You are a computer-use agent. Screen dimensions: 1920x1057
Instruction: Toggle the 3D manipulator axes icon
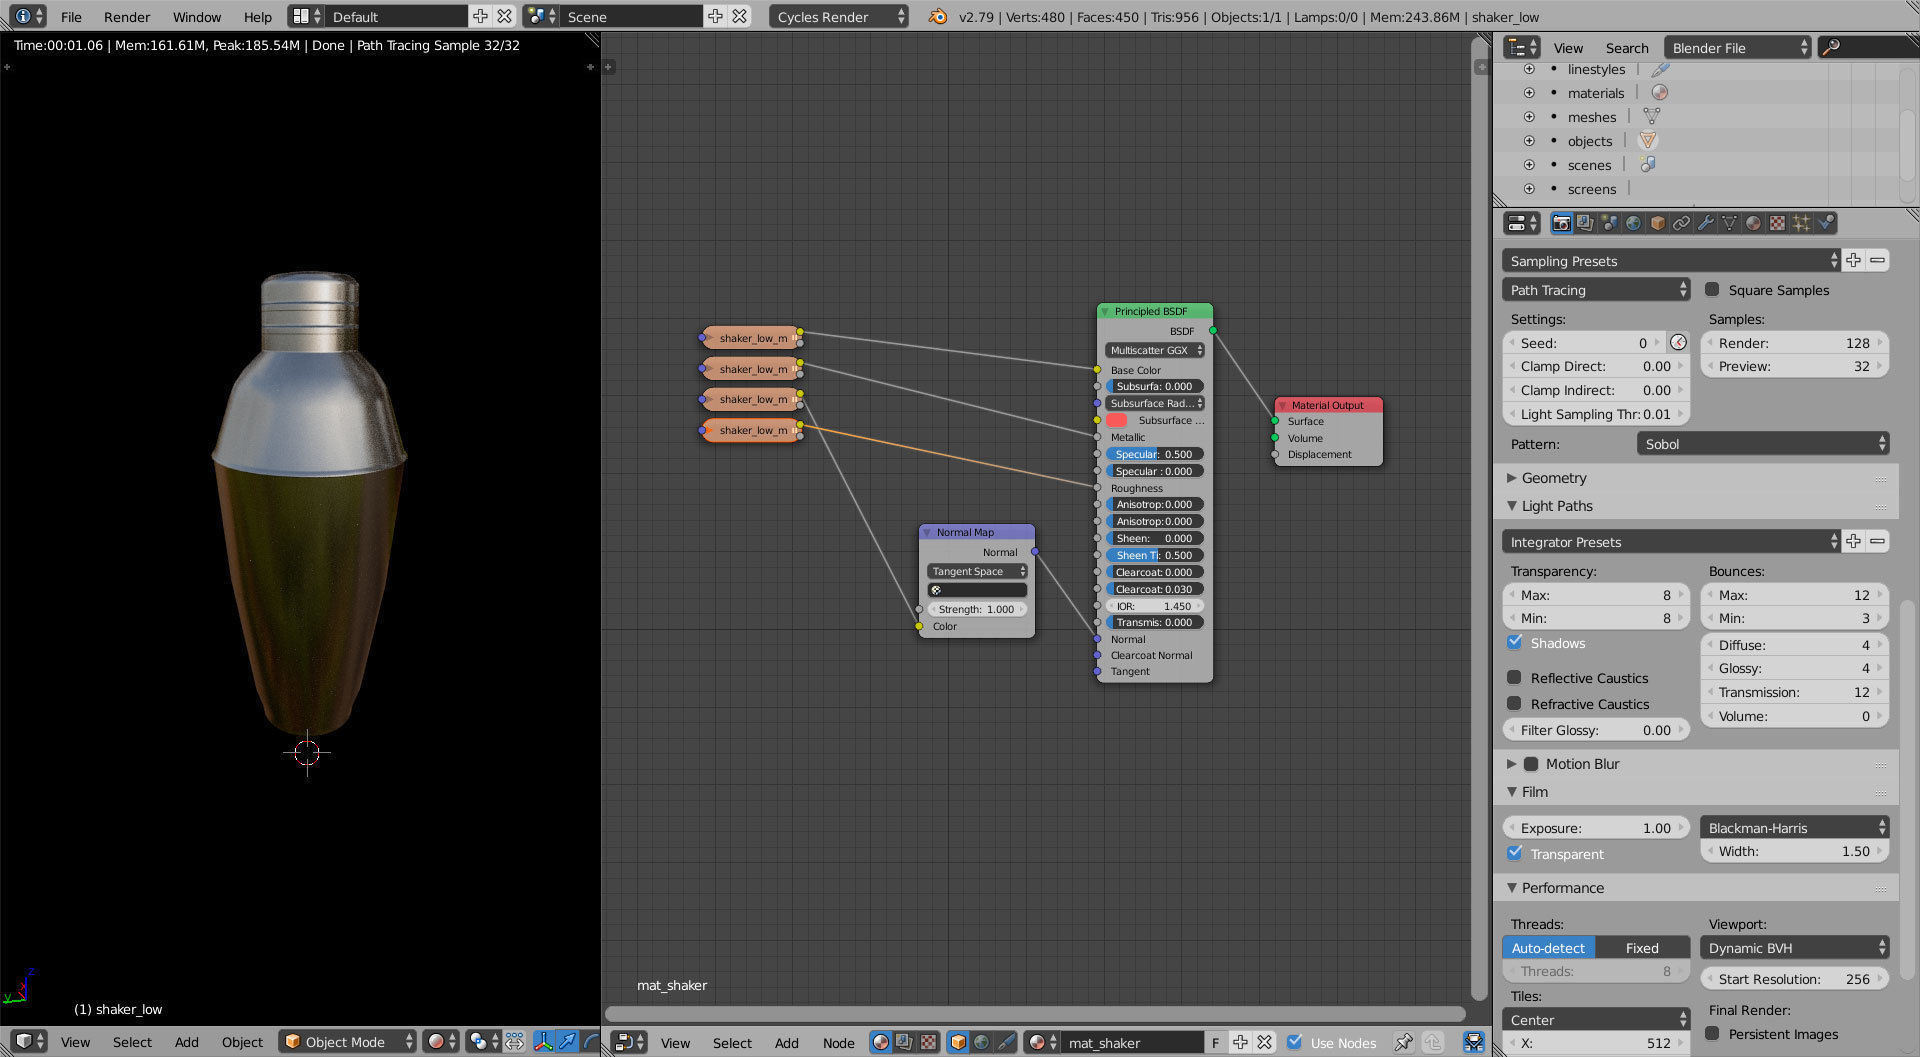543,1042
